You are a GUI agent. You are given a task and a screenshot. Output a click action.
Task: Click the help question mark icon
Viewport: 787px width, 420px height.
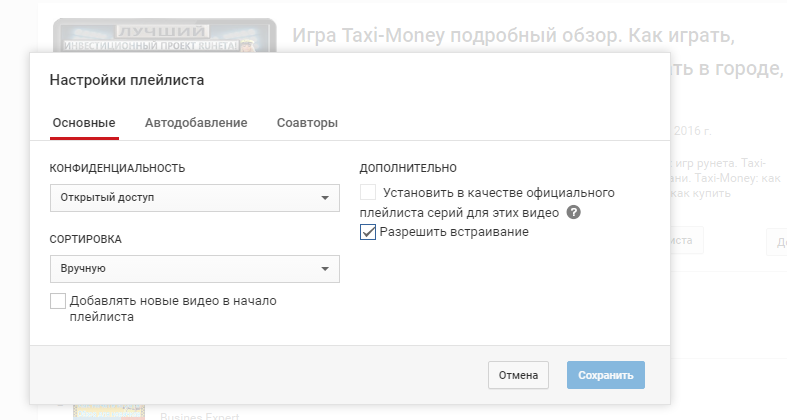(573, 212)
